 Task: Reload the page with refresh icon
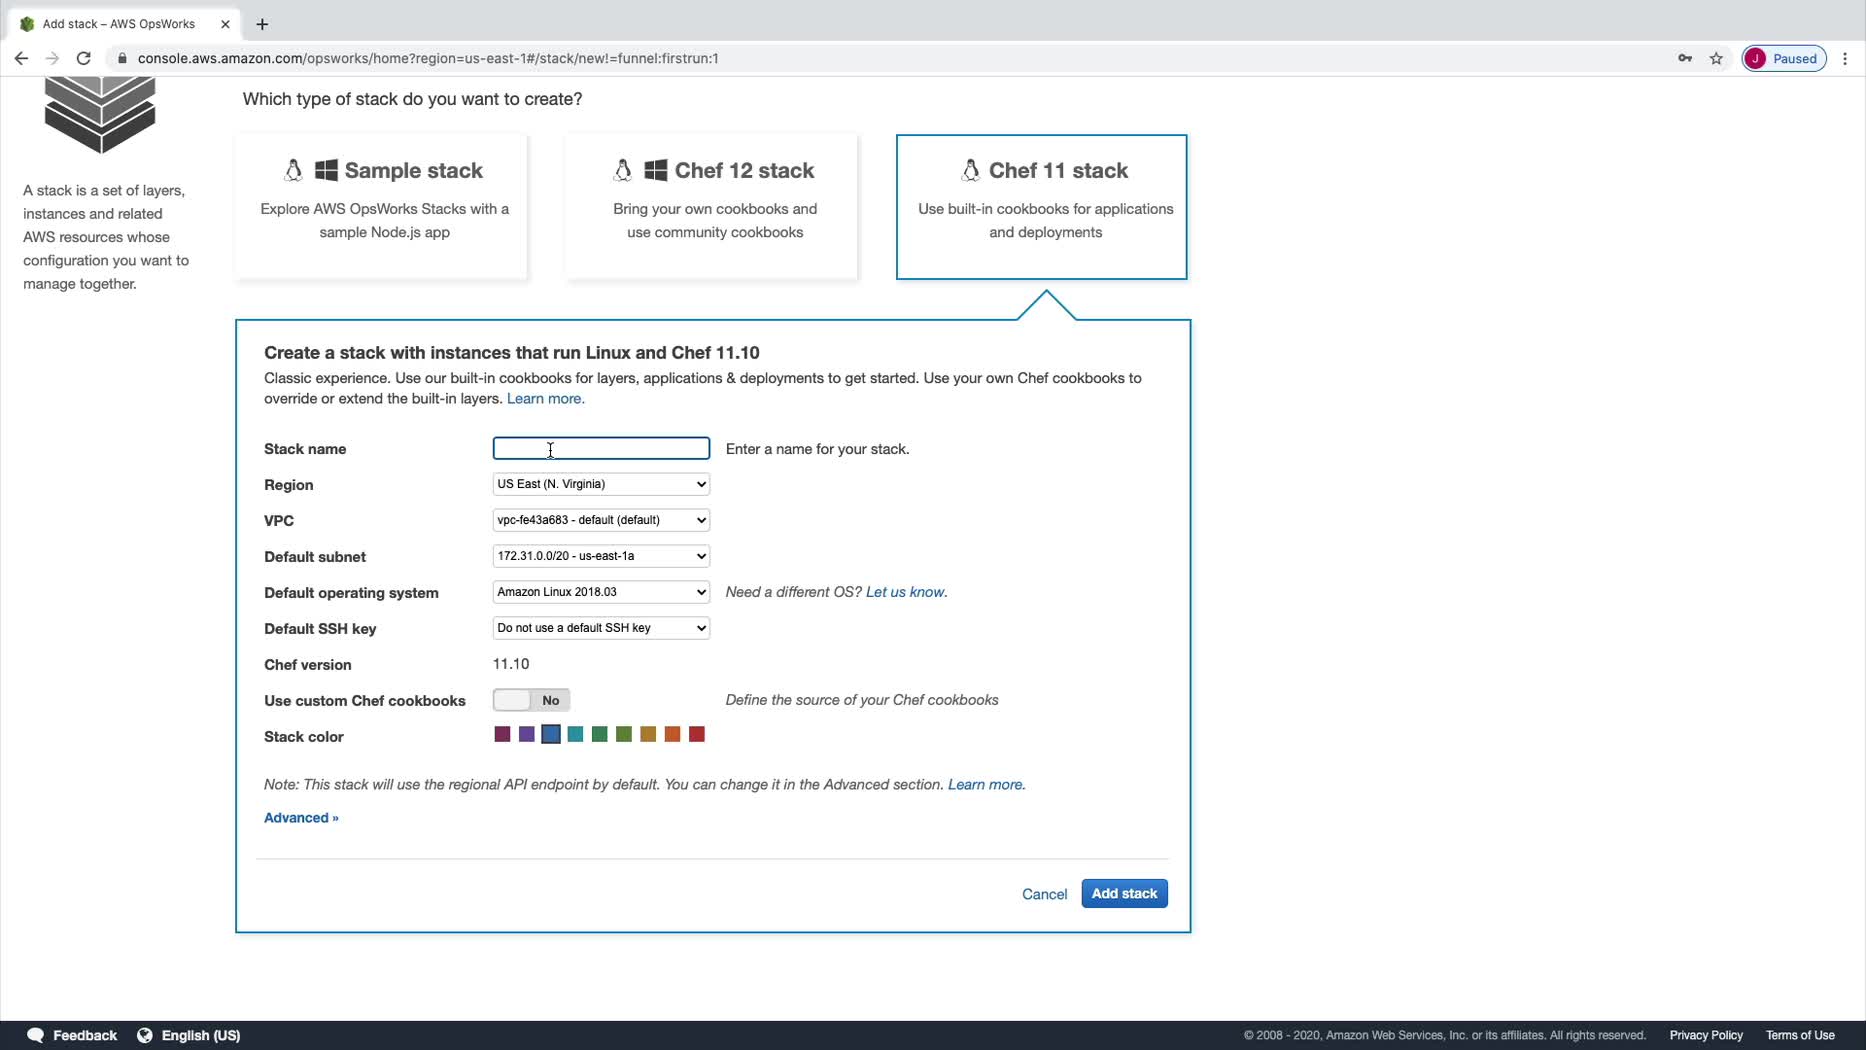point(84,58)
